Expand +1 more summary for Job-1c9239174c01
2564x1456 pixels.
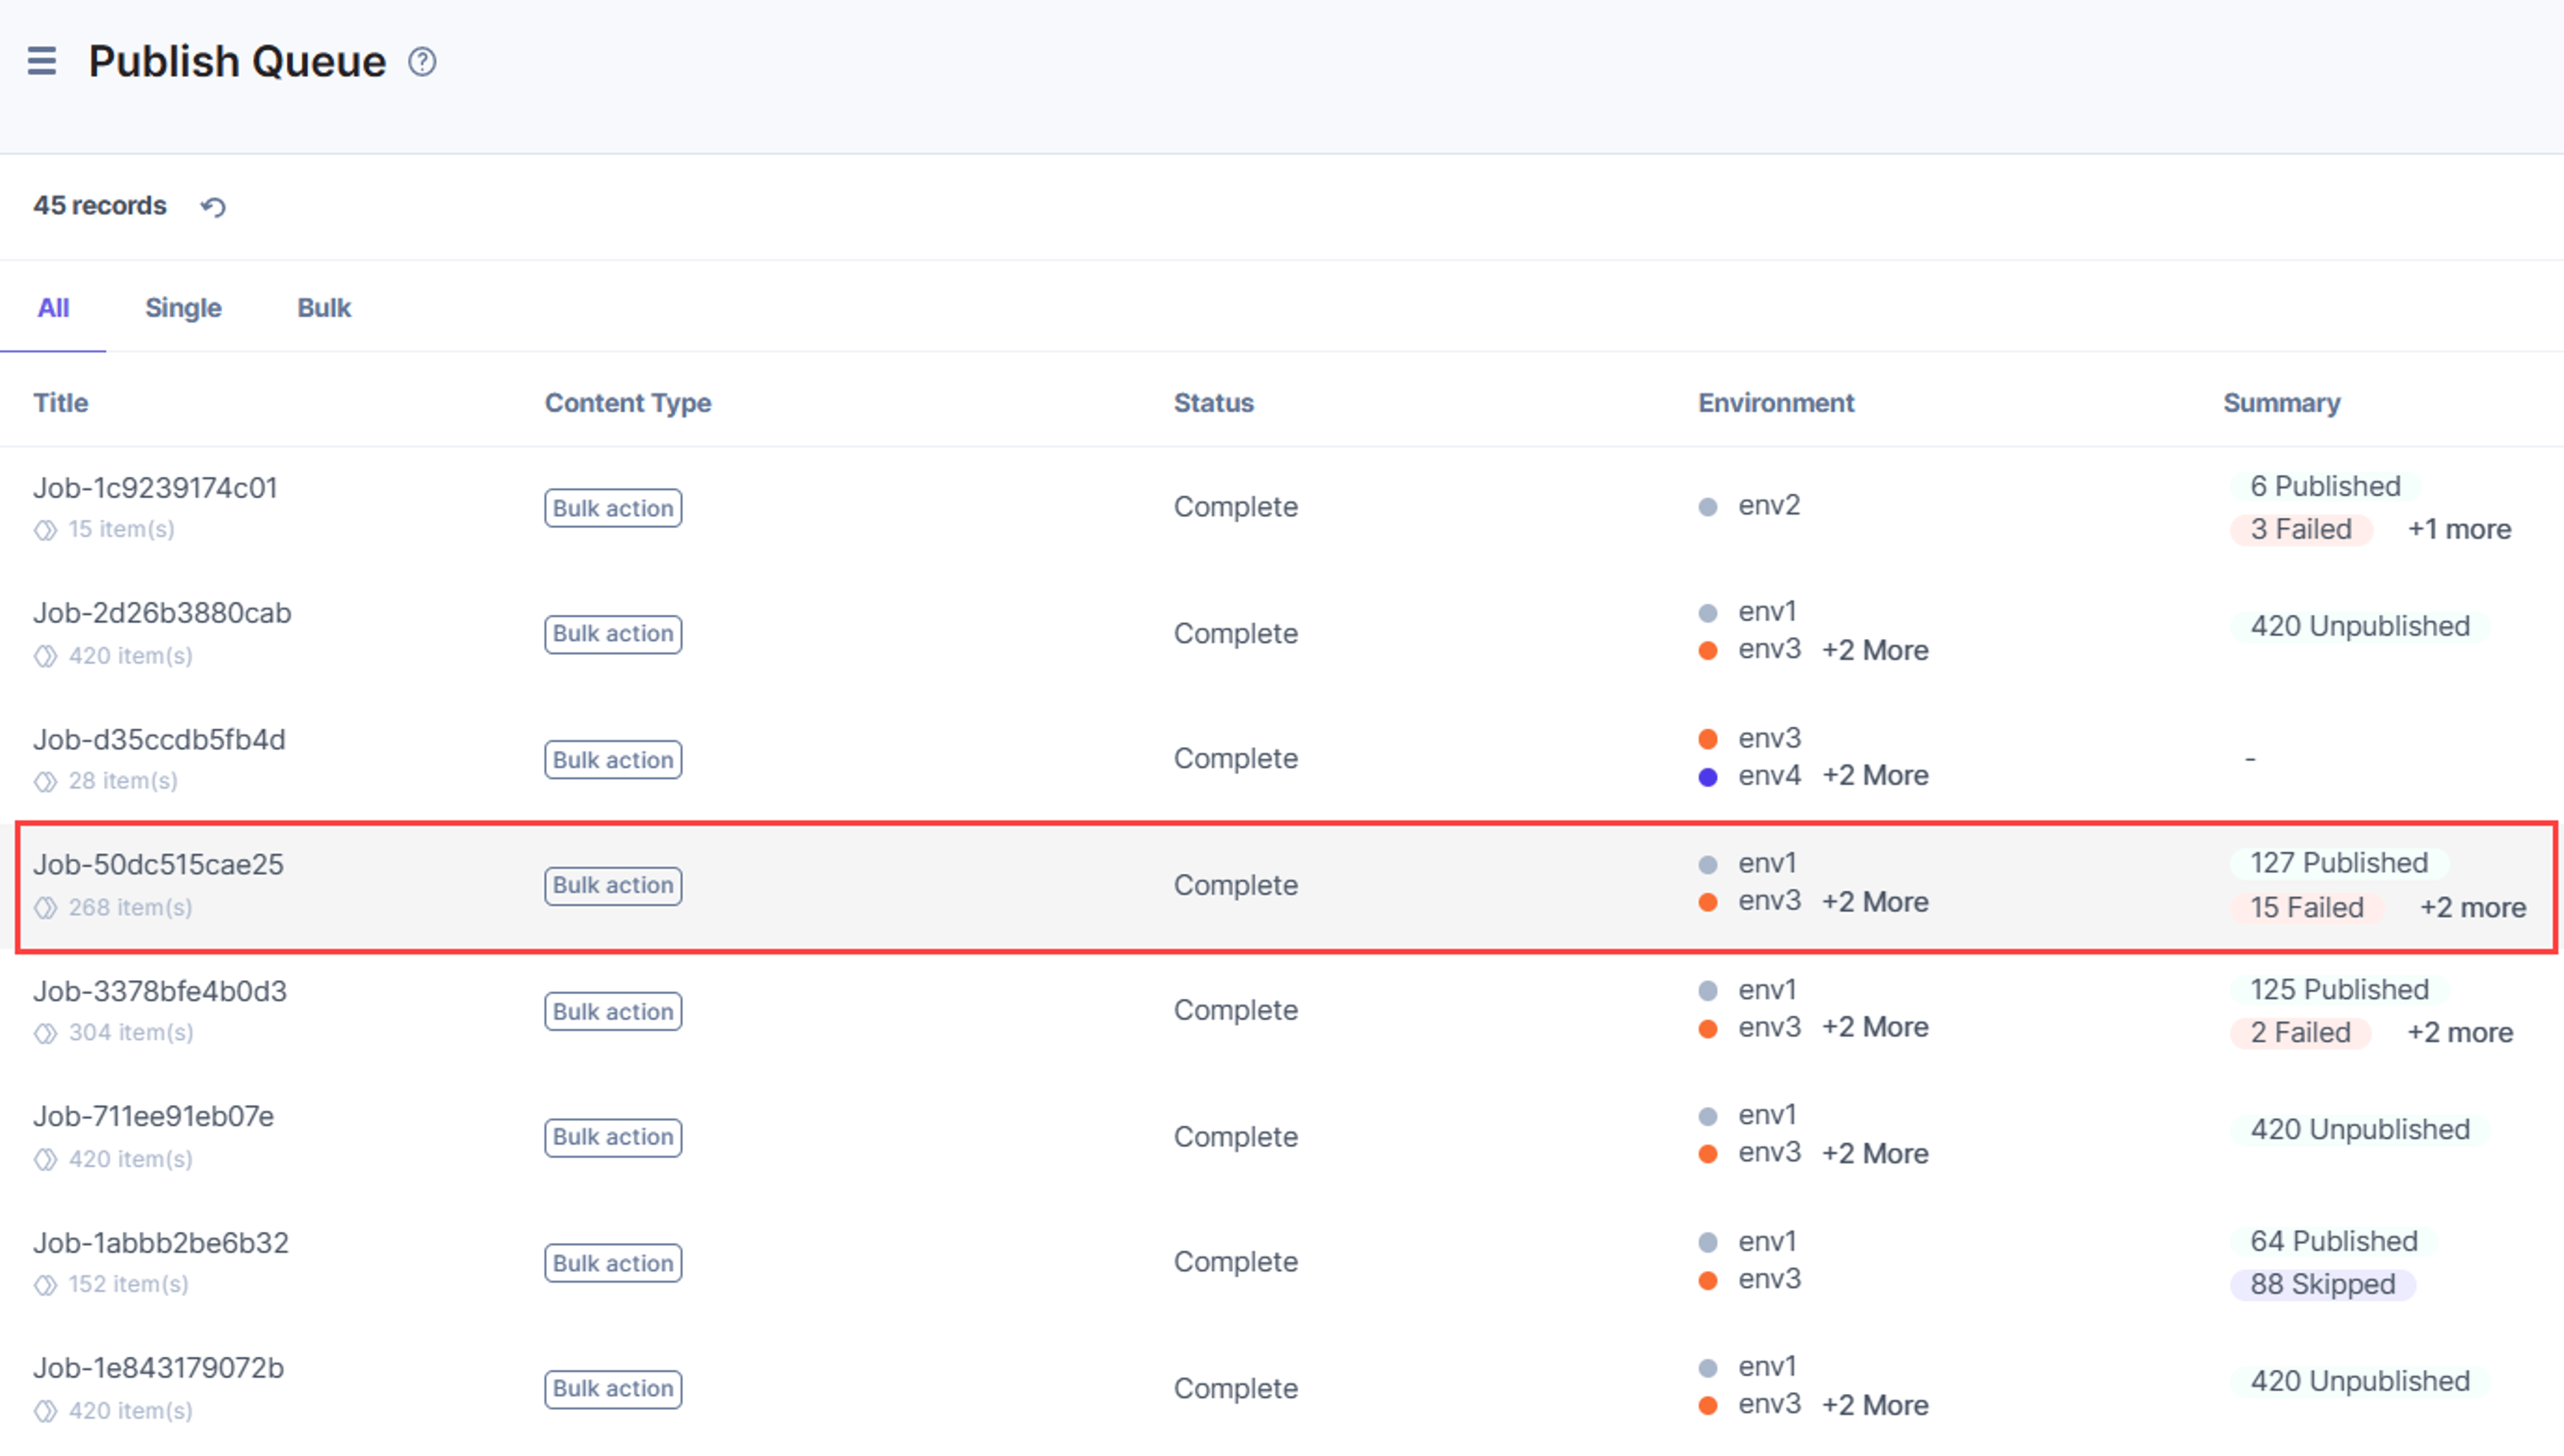(2459, 529)
